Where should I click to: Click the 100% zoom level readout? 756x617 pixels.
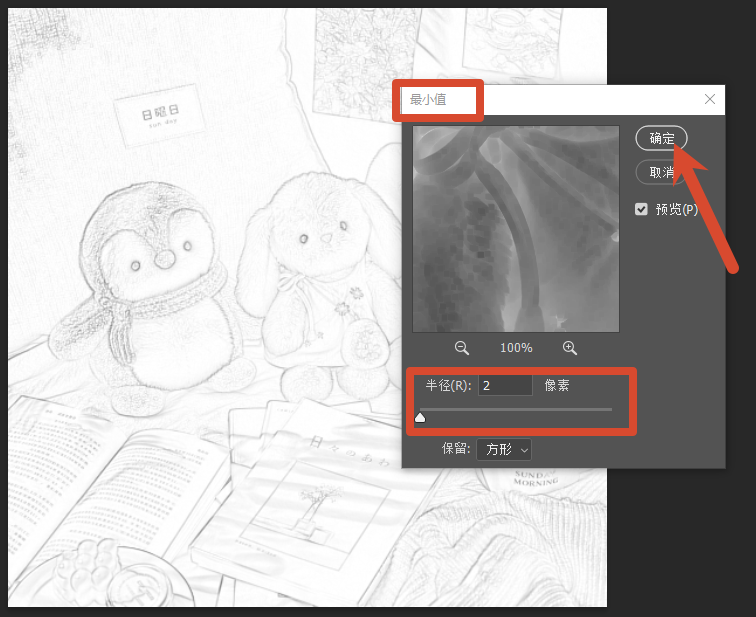pos(516,348)
